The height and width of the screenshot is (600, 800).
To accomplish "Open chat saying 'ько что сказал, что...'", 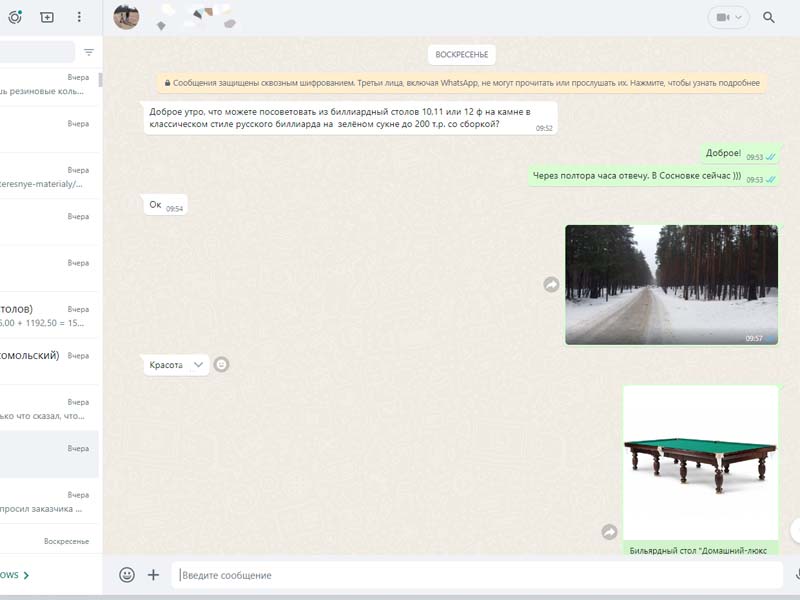I will click(49, 408).
